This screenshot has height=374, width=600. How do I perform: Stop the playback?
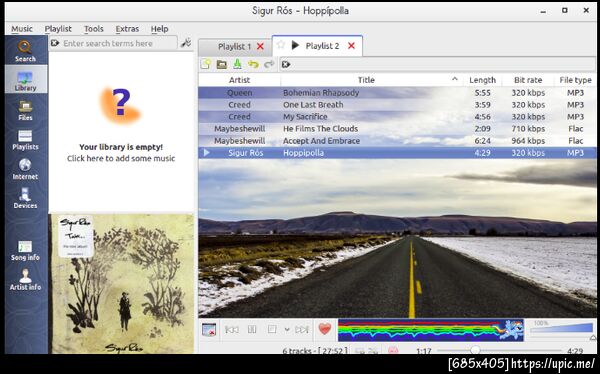[x=272, y=329]
